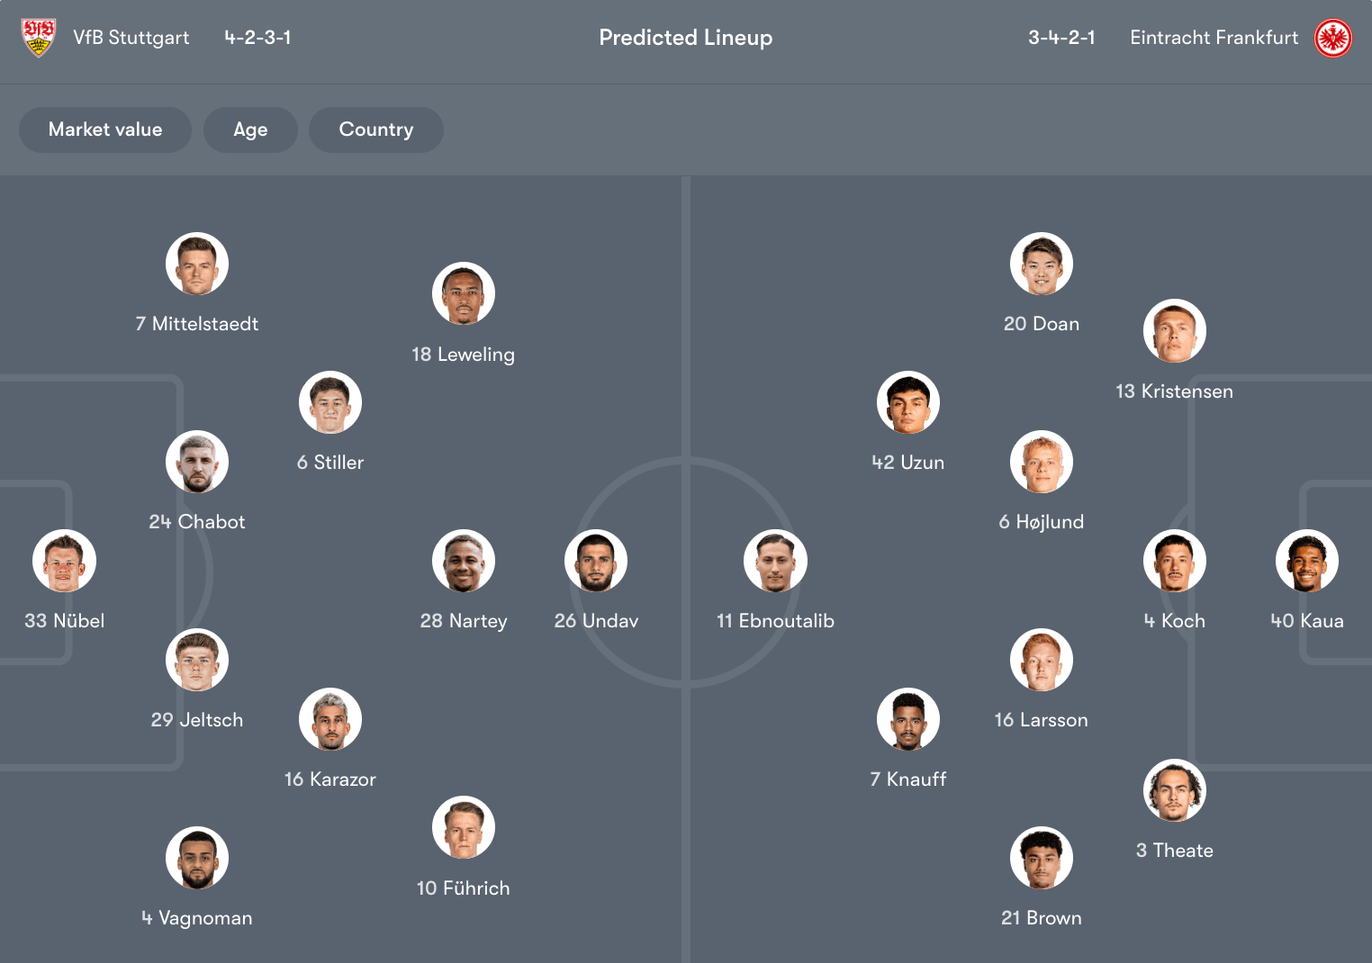
Task: Open profile of 16 Larsson
Action: click(1041, 659)
